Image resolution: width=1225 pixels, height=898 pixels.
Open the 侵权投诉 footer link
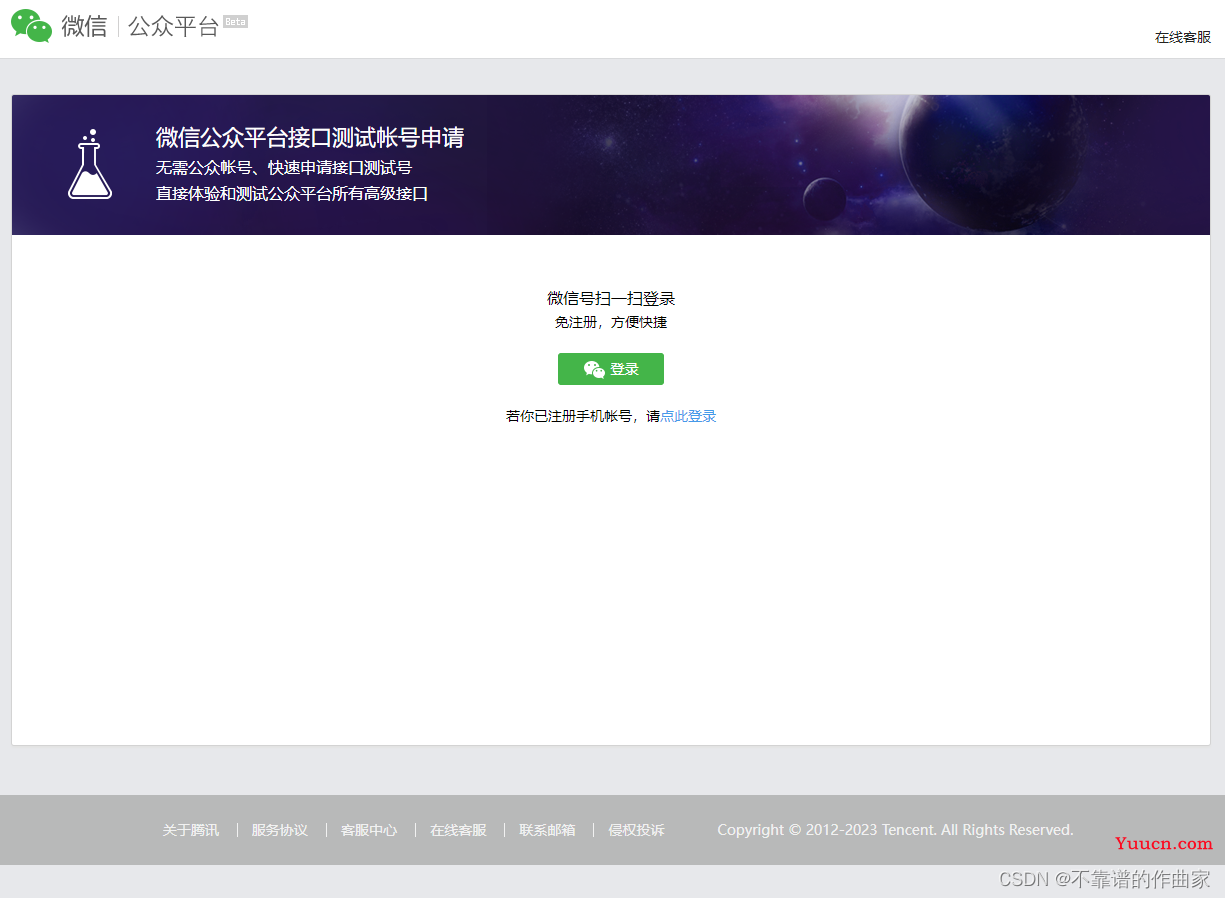(x=637, y=830)
